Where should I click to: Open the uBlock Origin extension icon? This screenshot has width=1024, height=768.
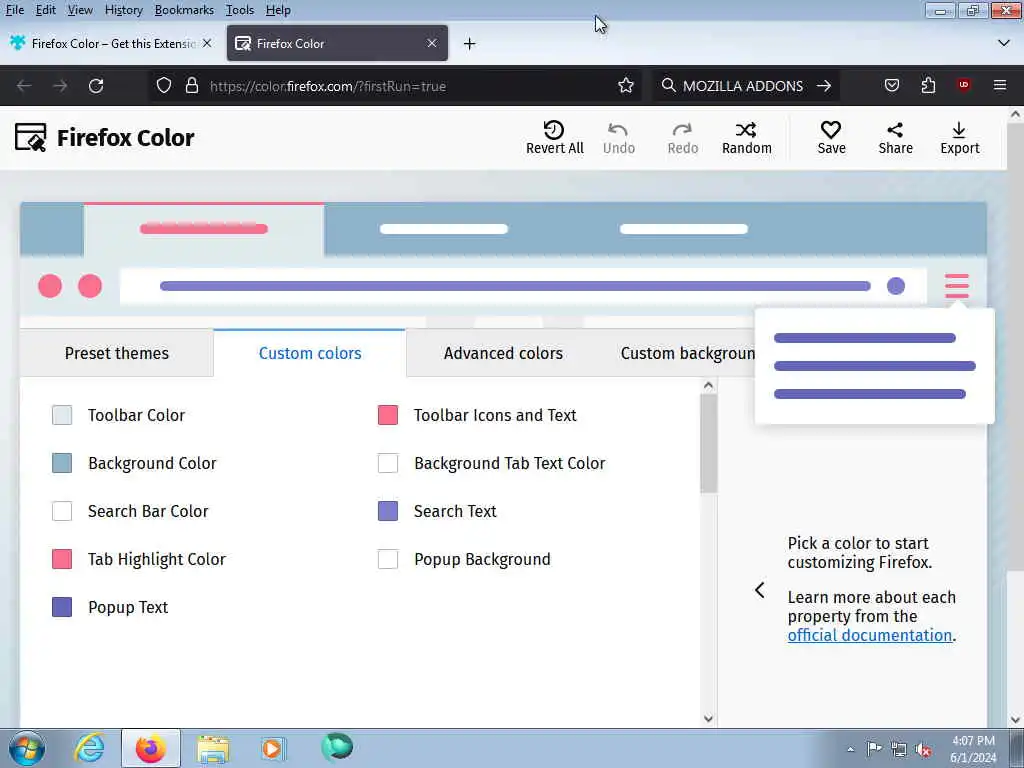(x=963, y=85)
